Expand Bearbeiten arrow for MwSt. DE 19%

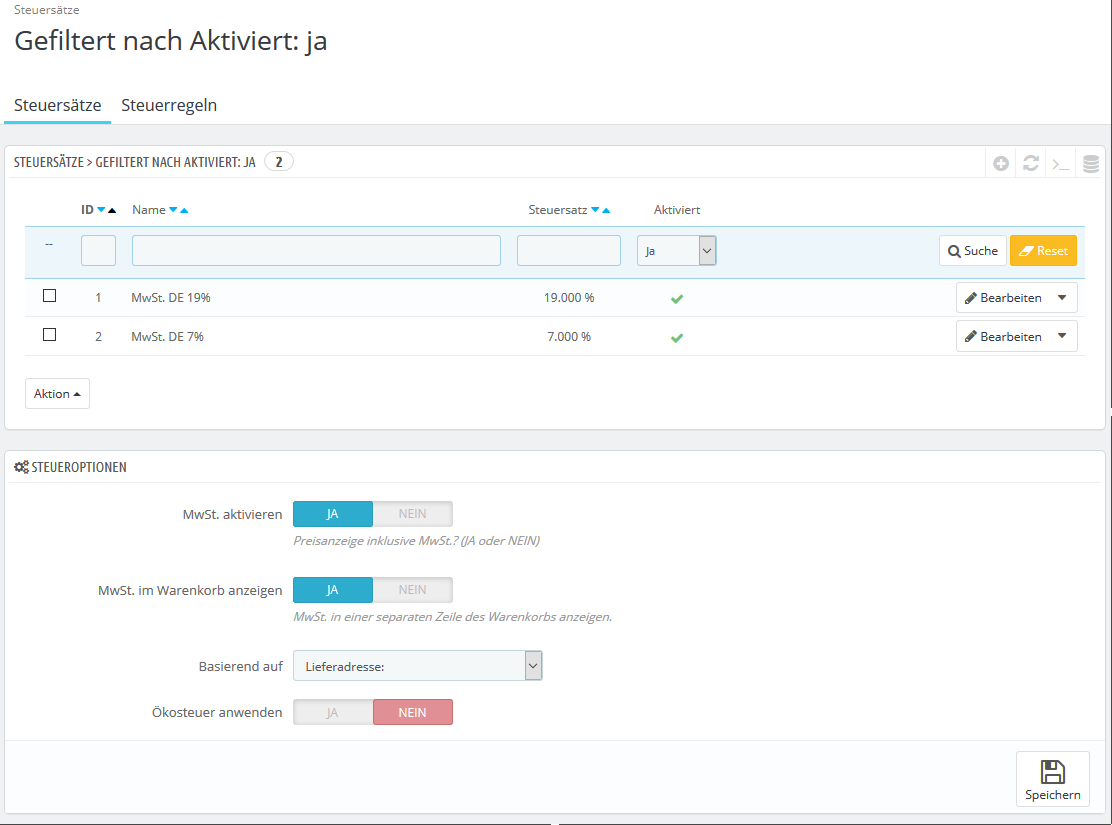coord(1062,298)
